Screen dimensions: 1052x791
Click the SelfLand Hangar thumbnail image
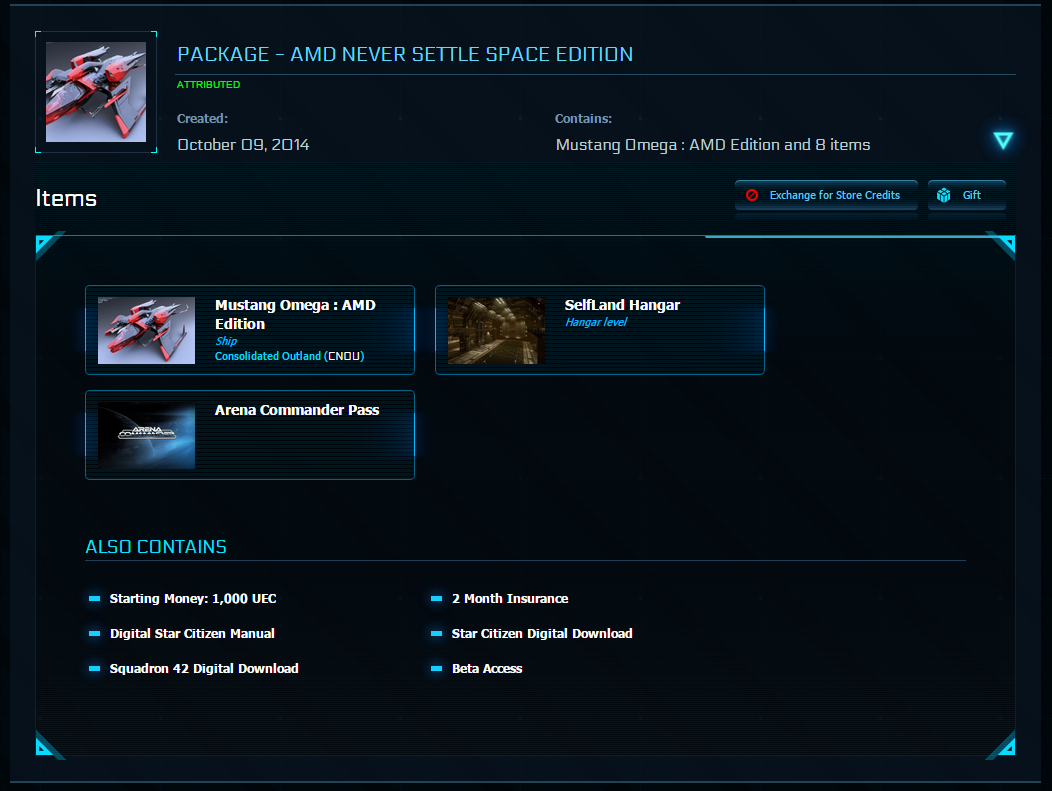(496, 331)
